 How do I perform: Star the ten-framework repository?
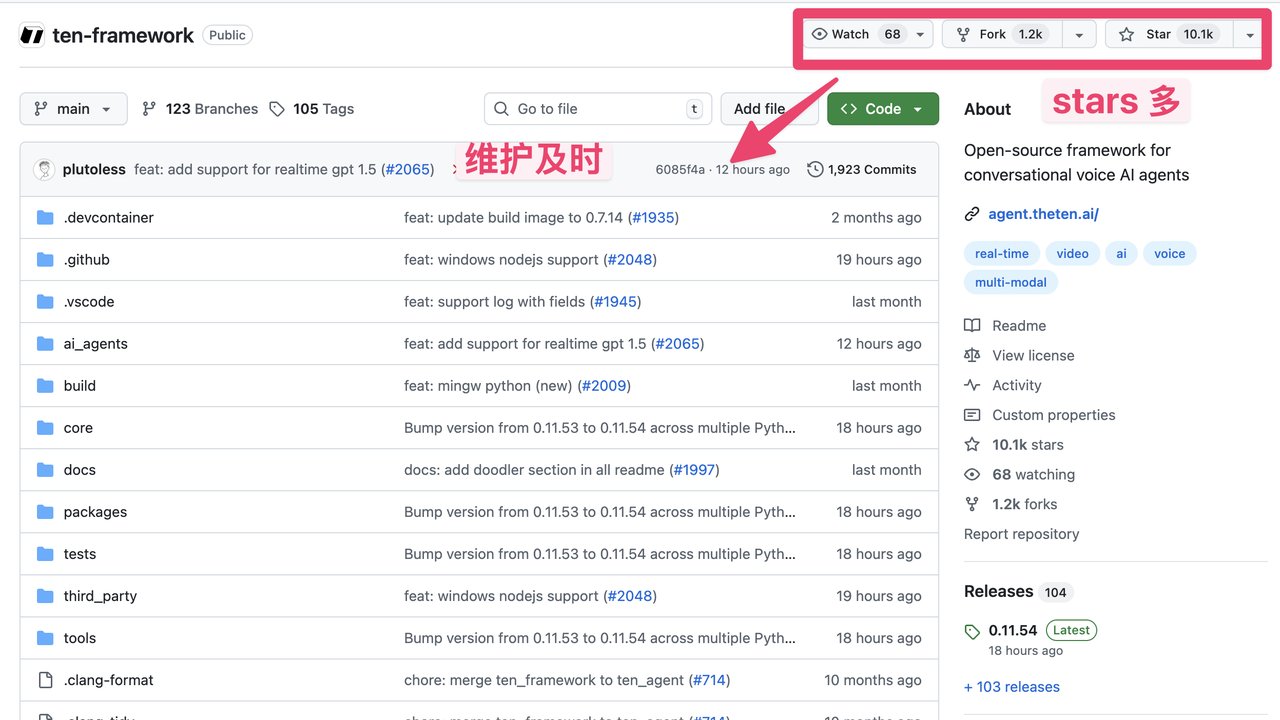click(x=1167, y=34)
